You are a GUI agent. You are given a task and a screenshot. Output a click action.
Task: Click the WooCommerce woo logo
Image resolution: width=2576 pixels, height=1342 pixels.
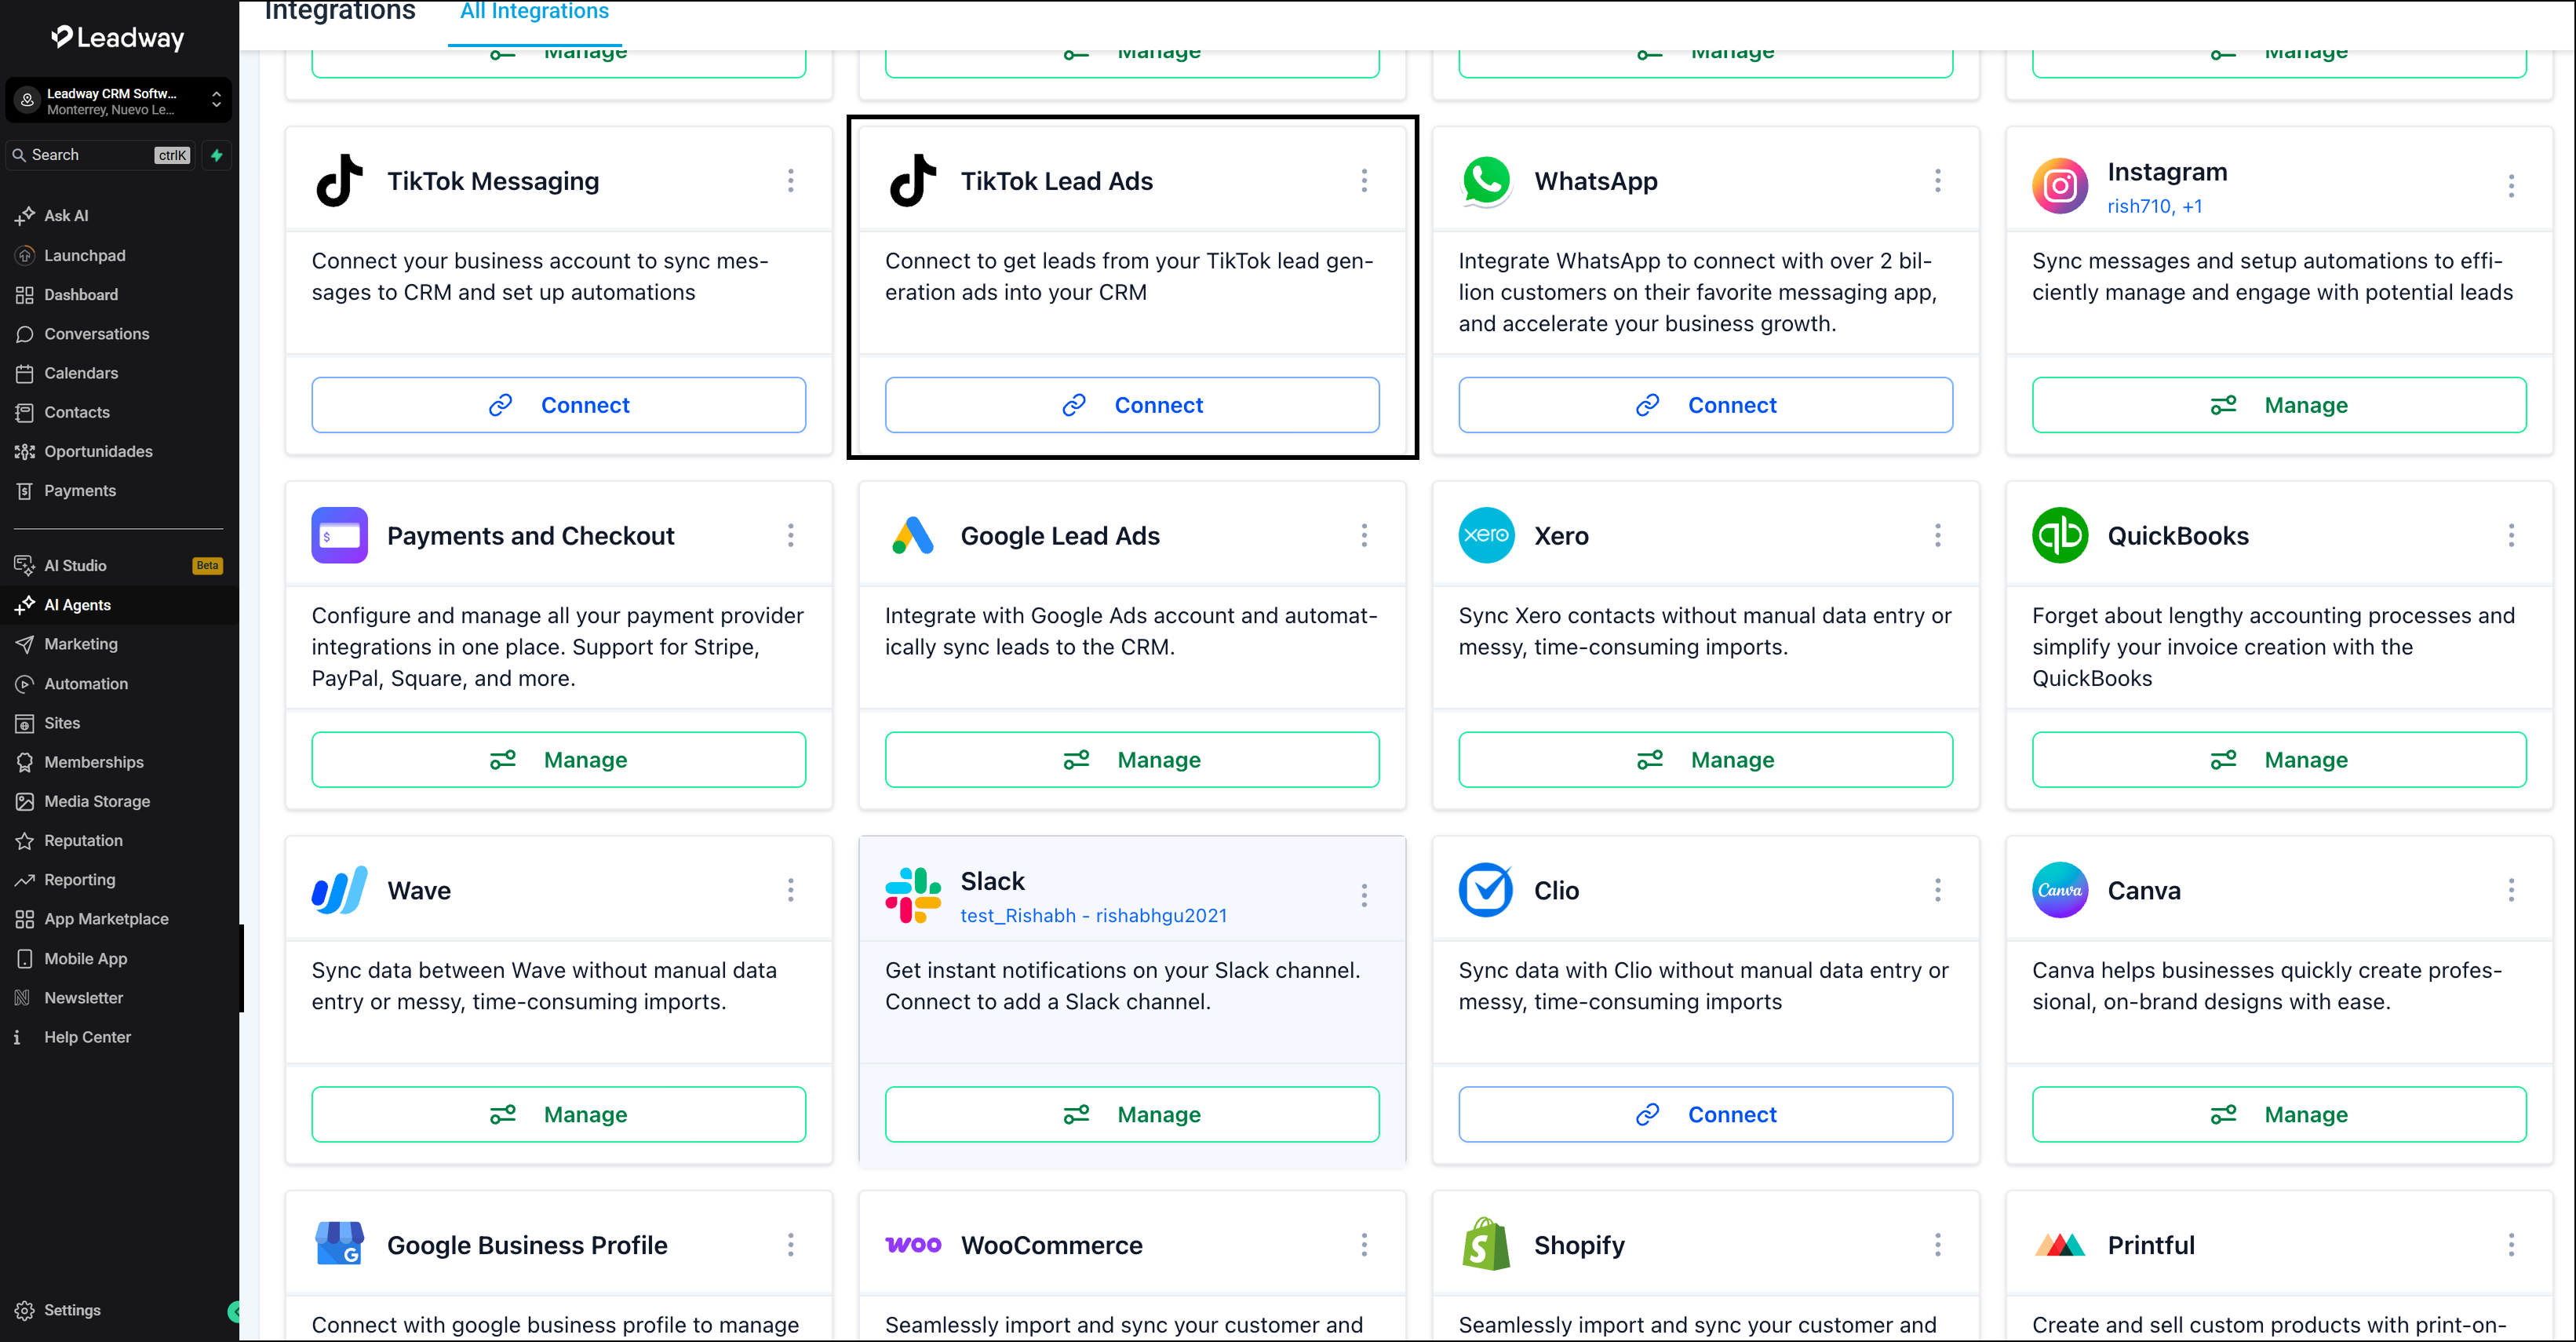(913, 1245)
